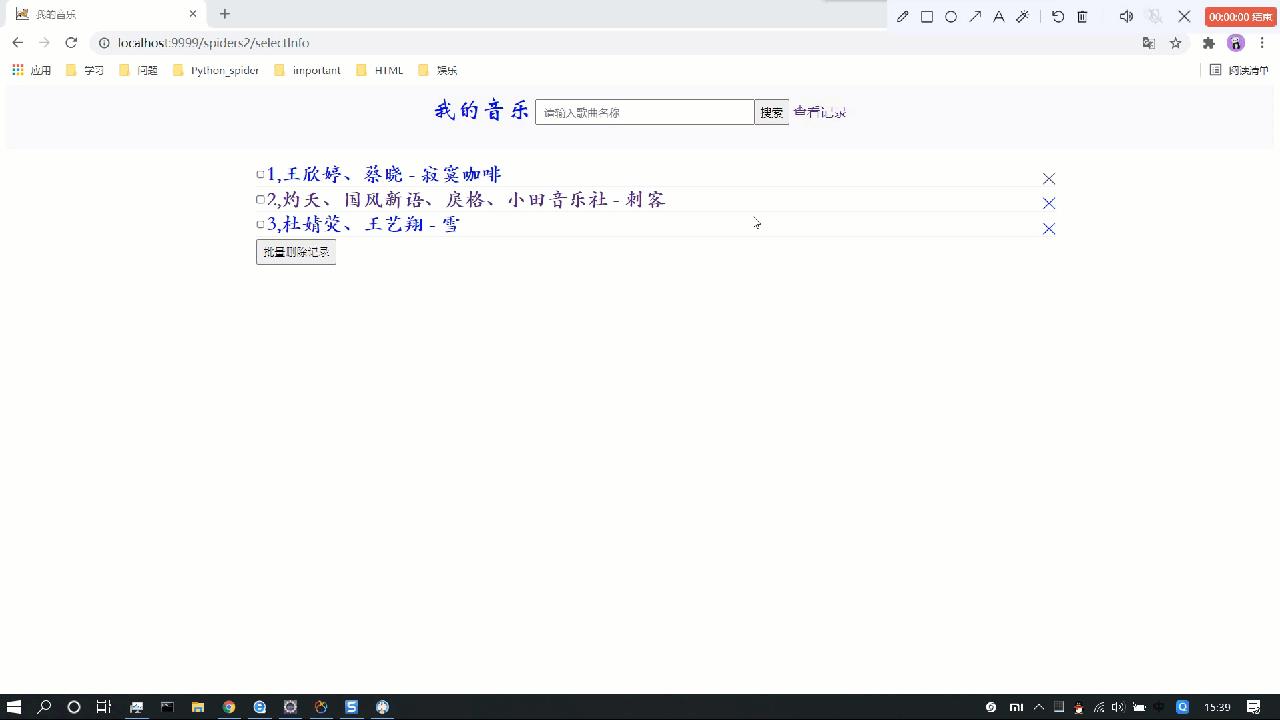Screen dimensions: 1280x720
Task: Show hidden tray icons chevron
Action: point(1038,707)
